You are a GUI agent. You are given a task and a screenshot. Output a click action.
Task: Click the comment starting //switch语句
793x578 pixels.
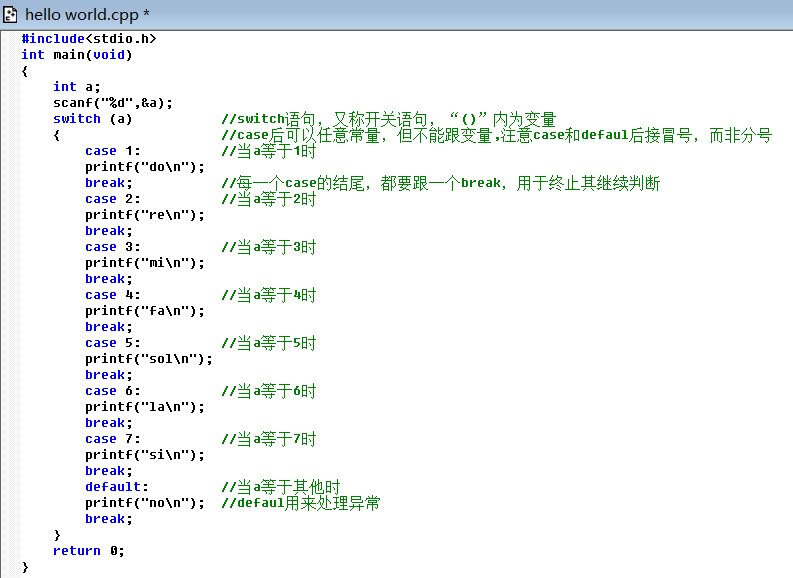(389, 119)
